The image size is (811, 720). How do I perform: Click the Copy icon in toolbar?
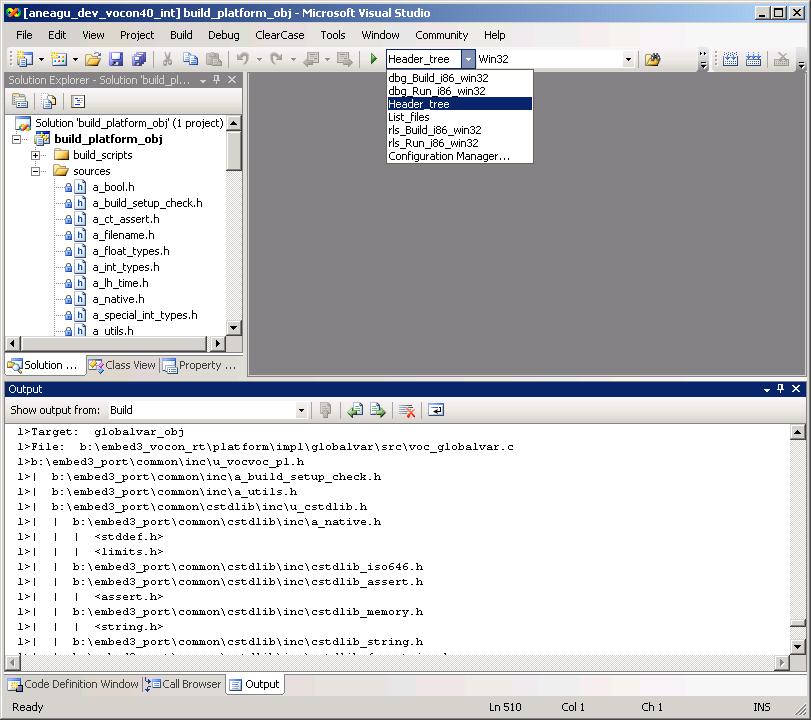[x=190, y=59]
